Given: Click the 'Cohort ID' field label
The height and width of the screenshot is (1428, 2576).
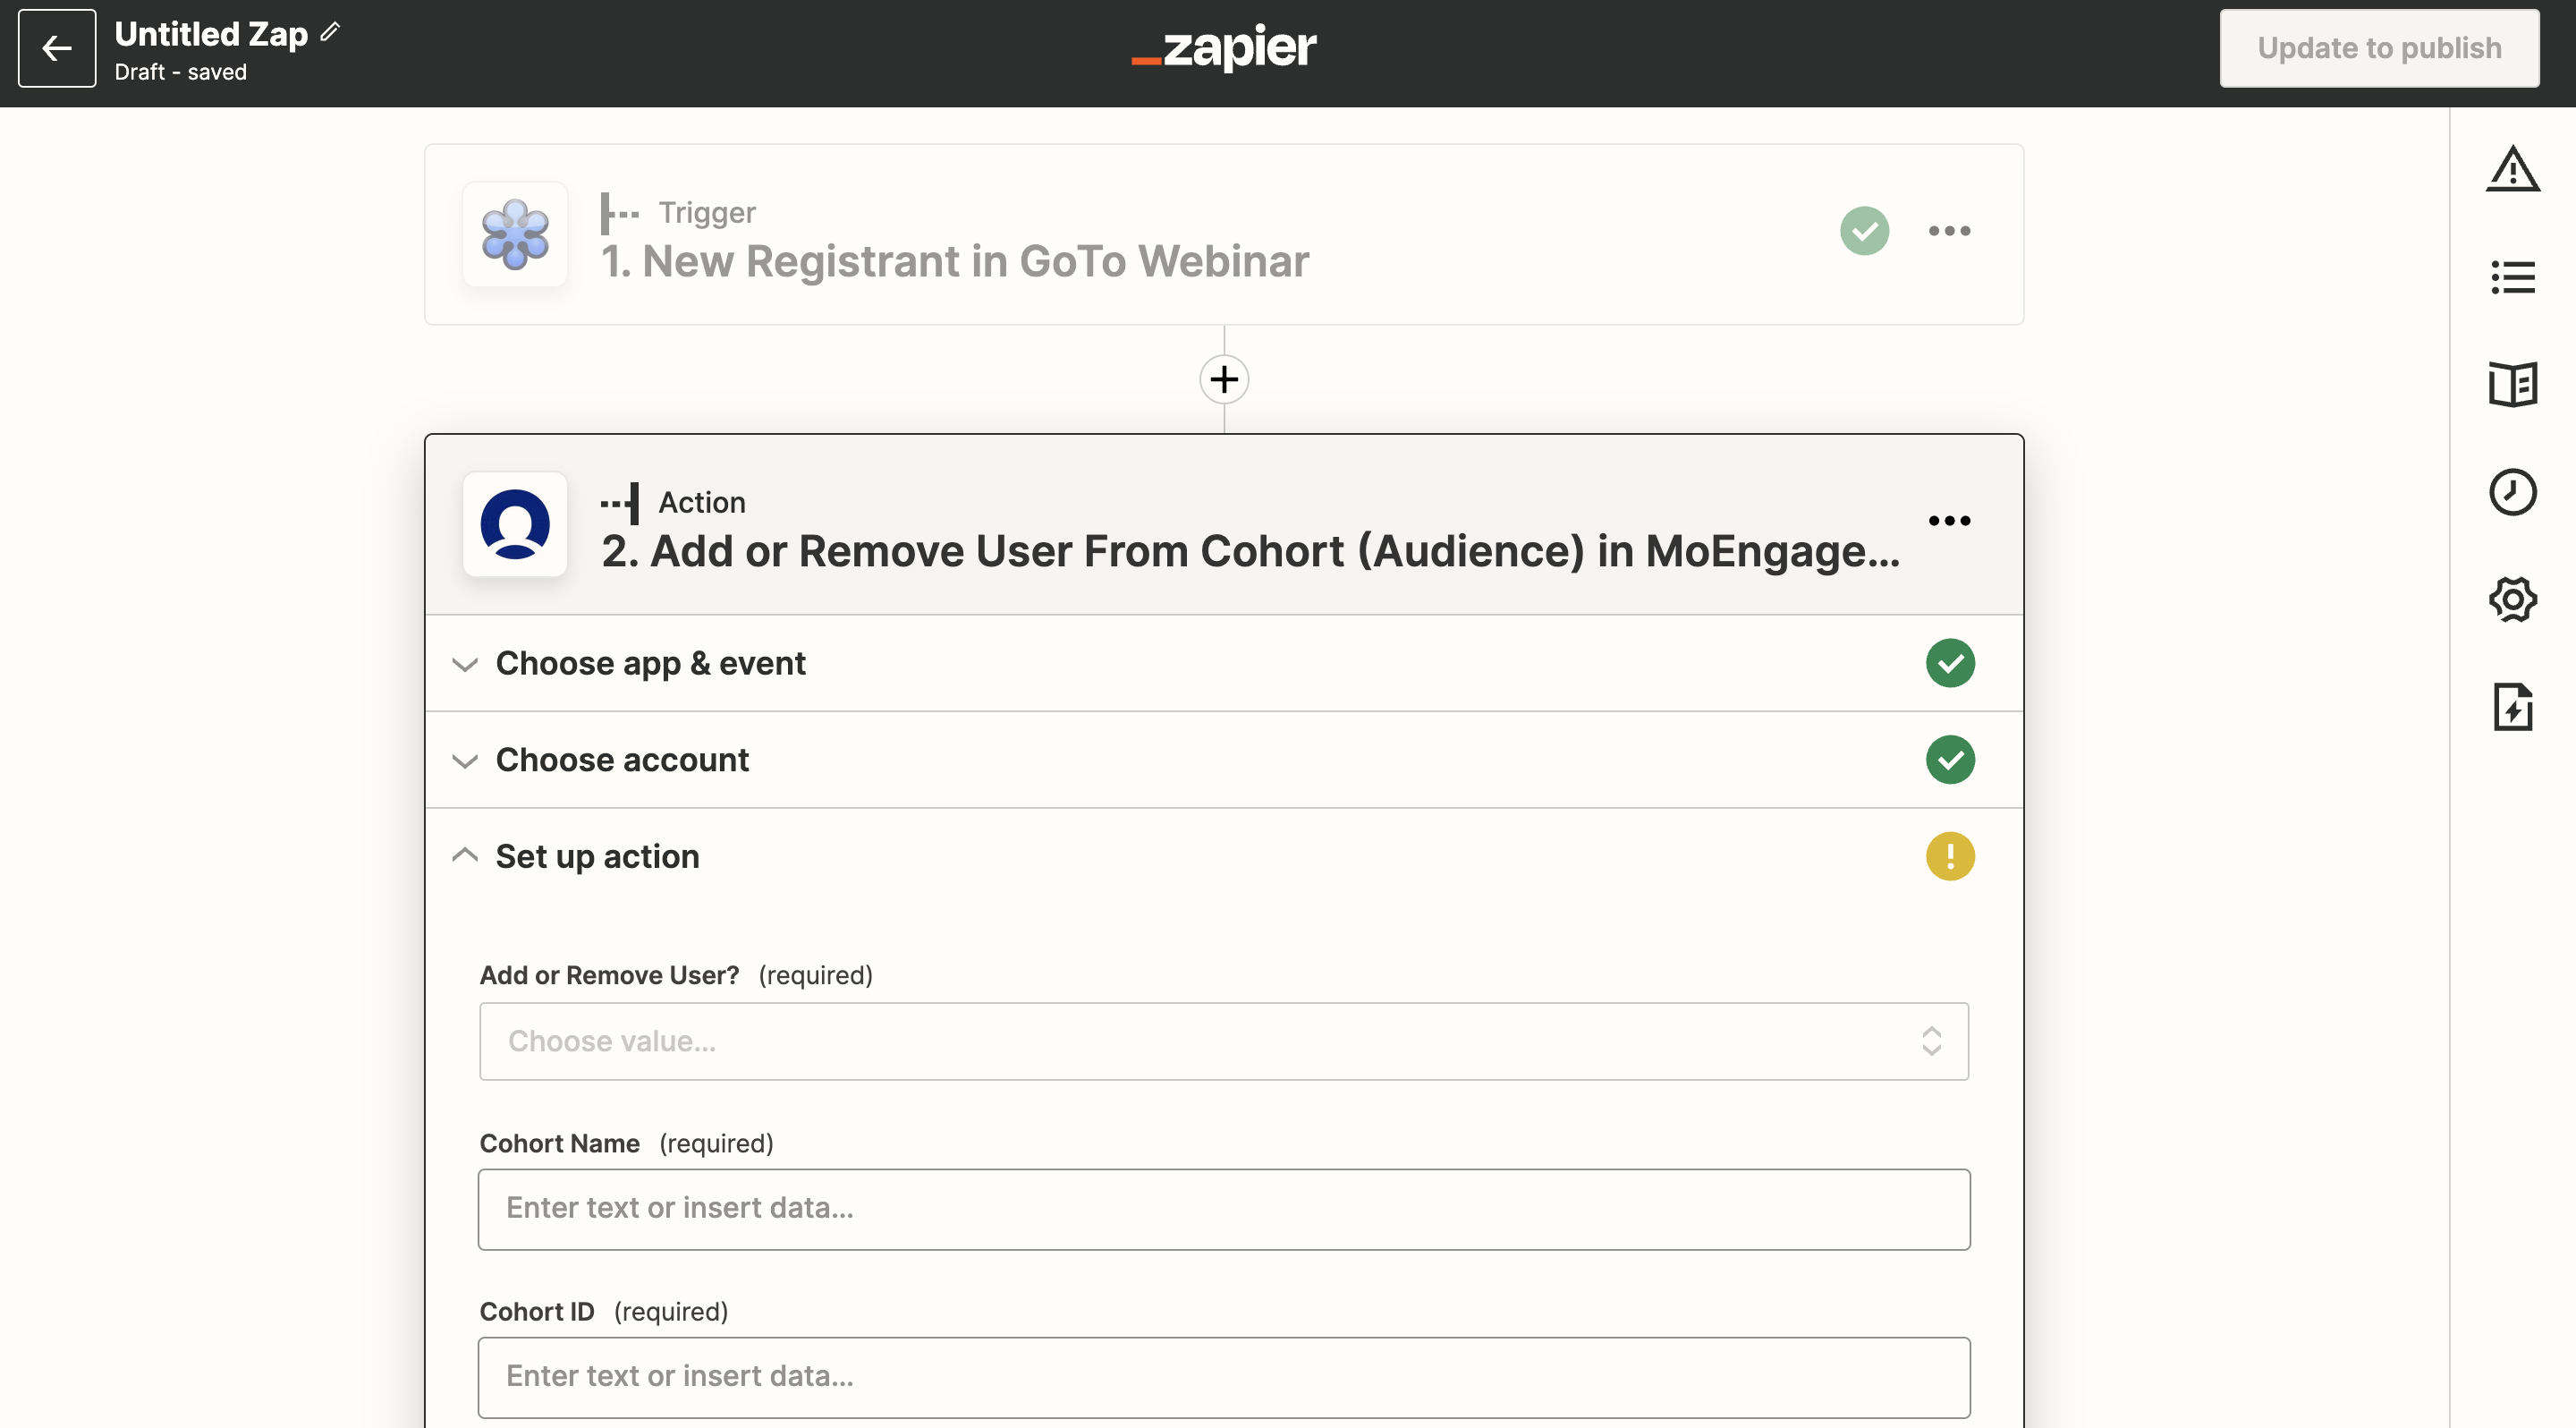Looking at the screenshot, I should tap(537, 1311).
